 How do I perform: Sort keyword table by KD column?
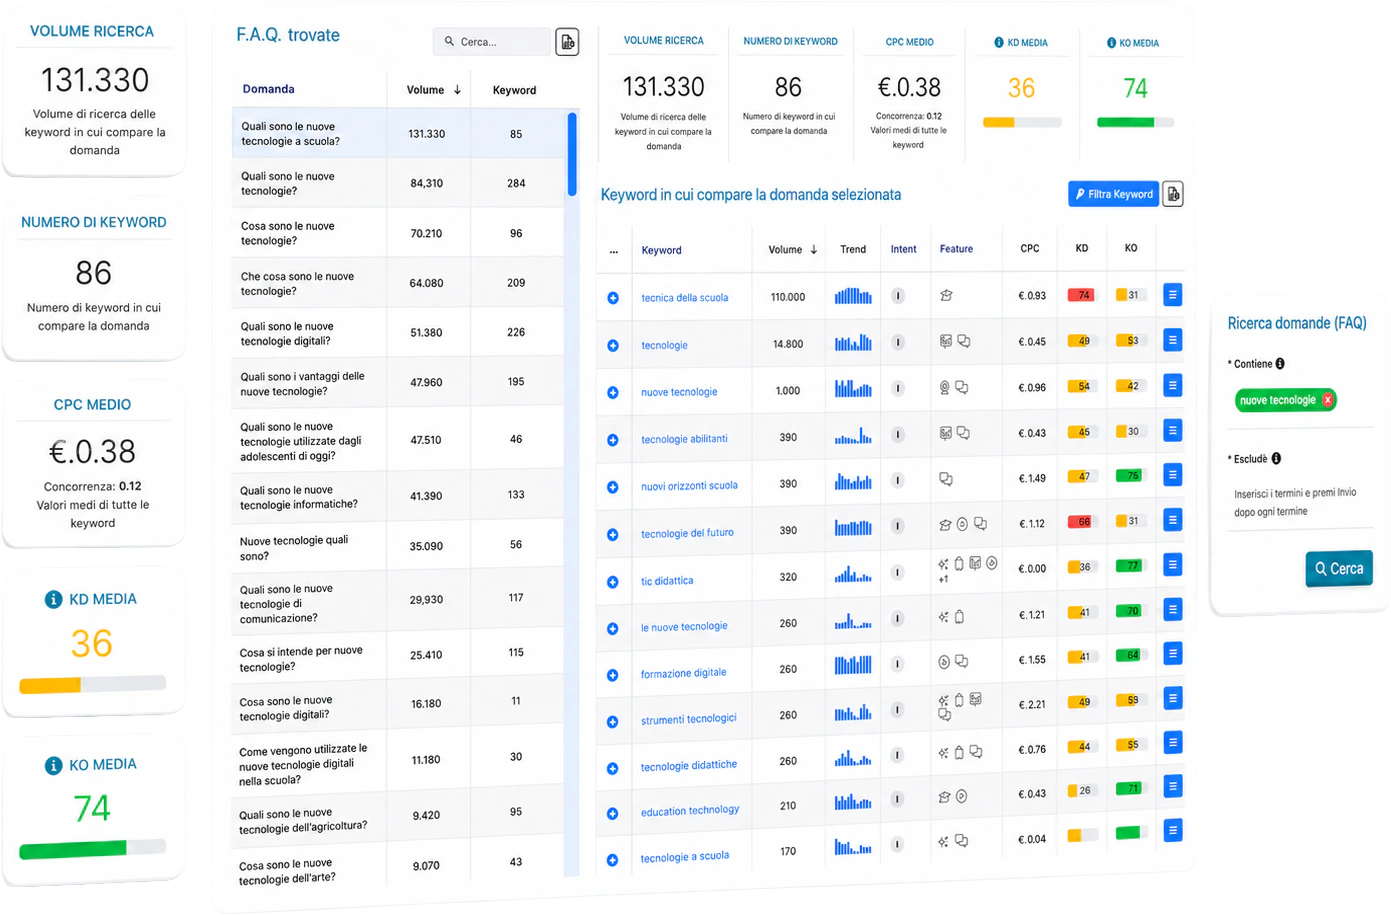click(x=1082, y=248)
